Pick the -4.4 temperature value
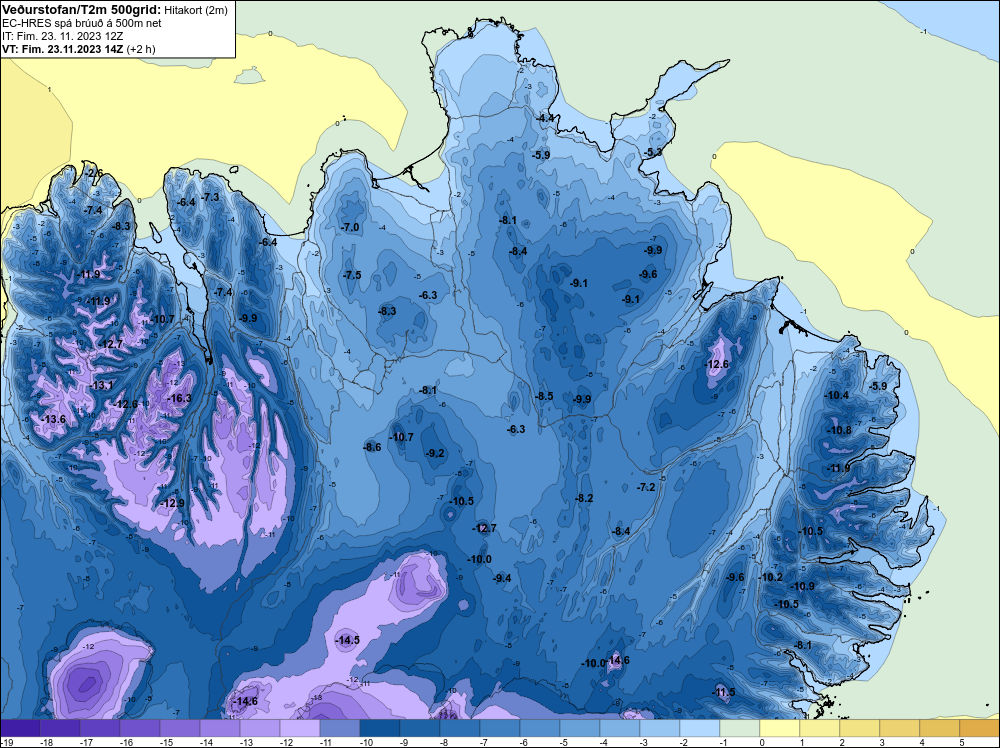 click(x=545, y=118)
